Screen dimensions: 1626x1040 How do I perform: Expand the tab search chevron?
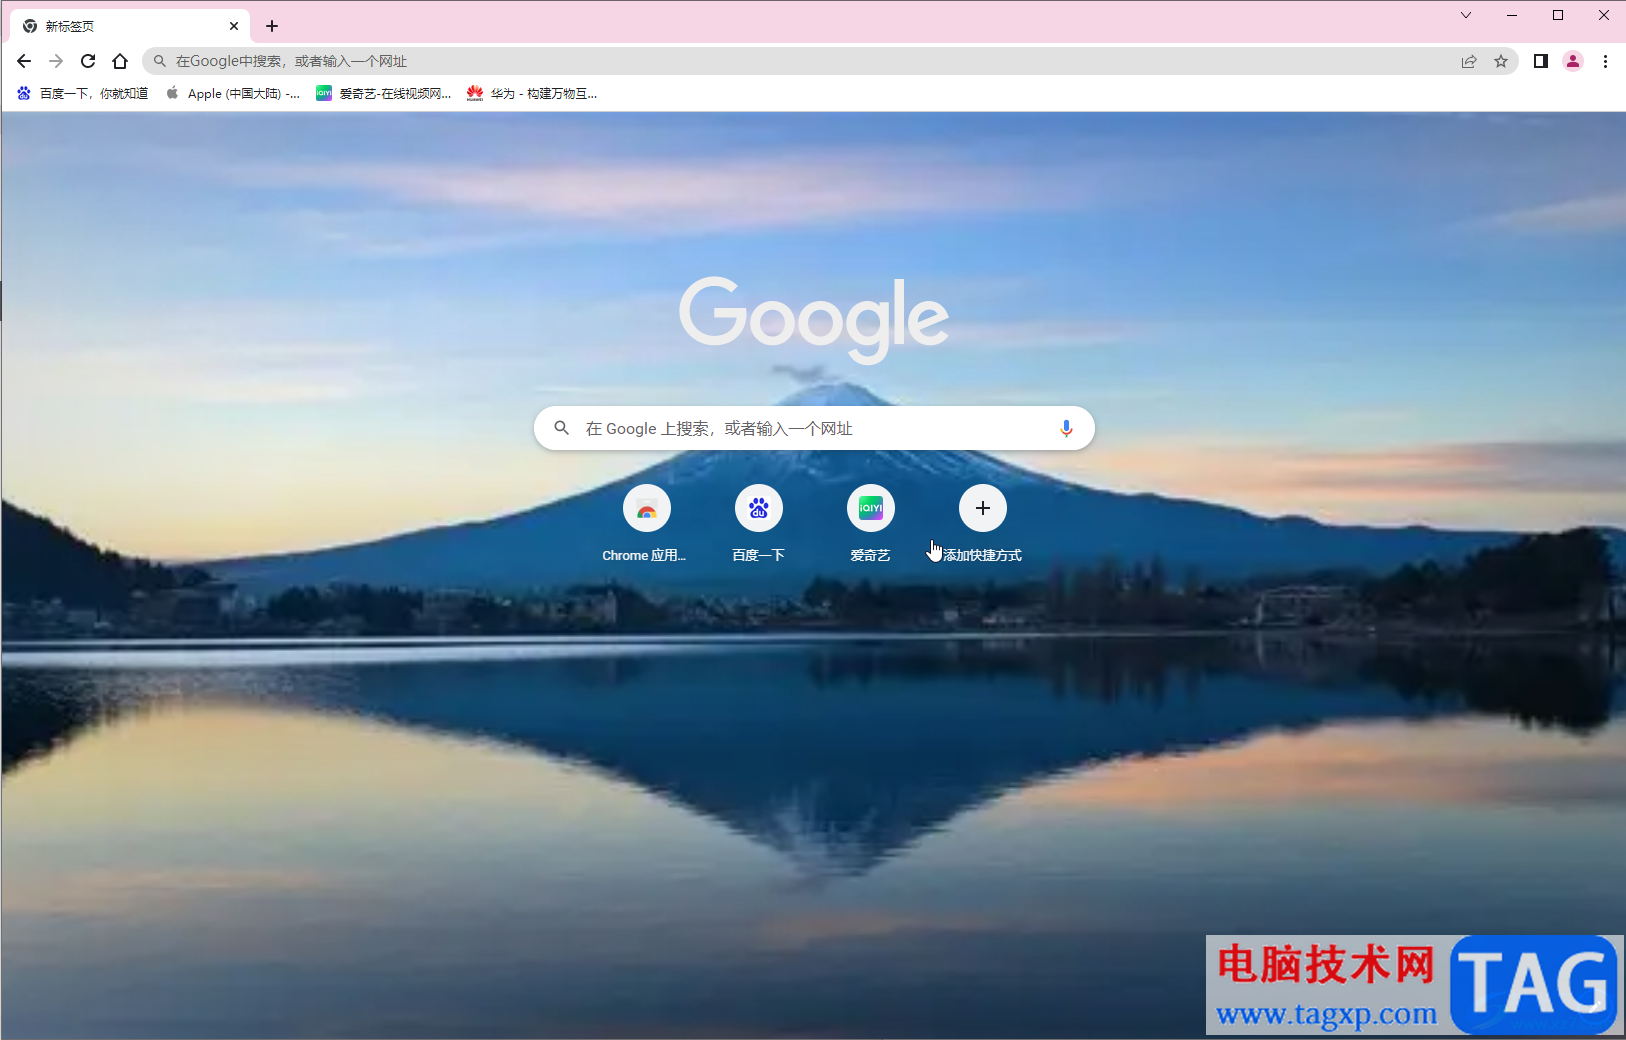click(x=1466, y=15)
